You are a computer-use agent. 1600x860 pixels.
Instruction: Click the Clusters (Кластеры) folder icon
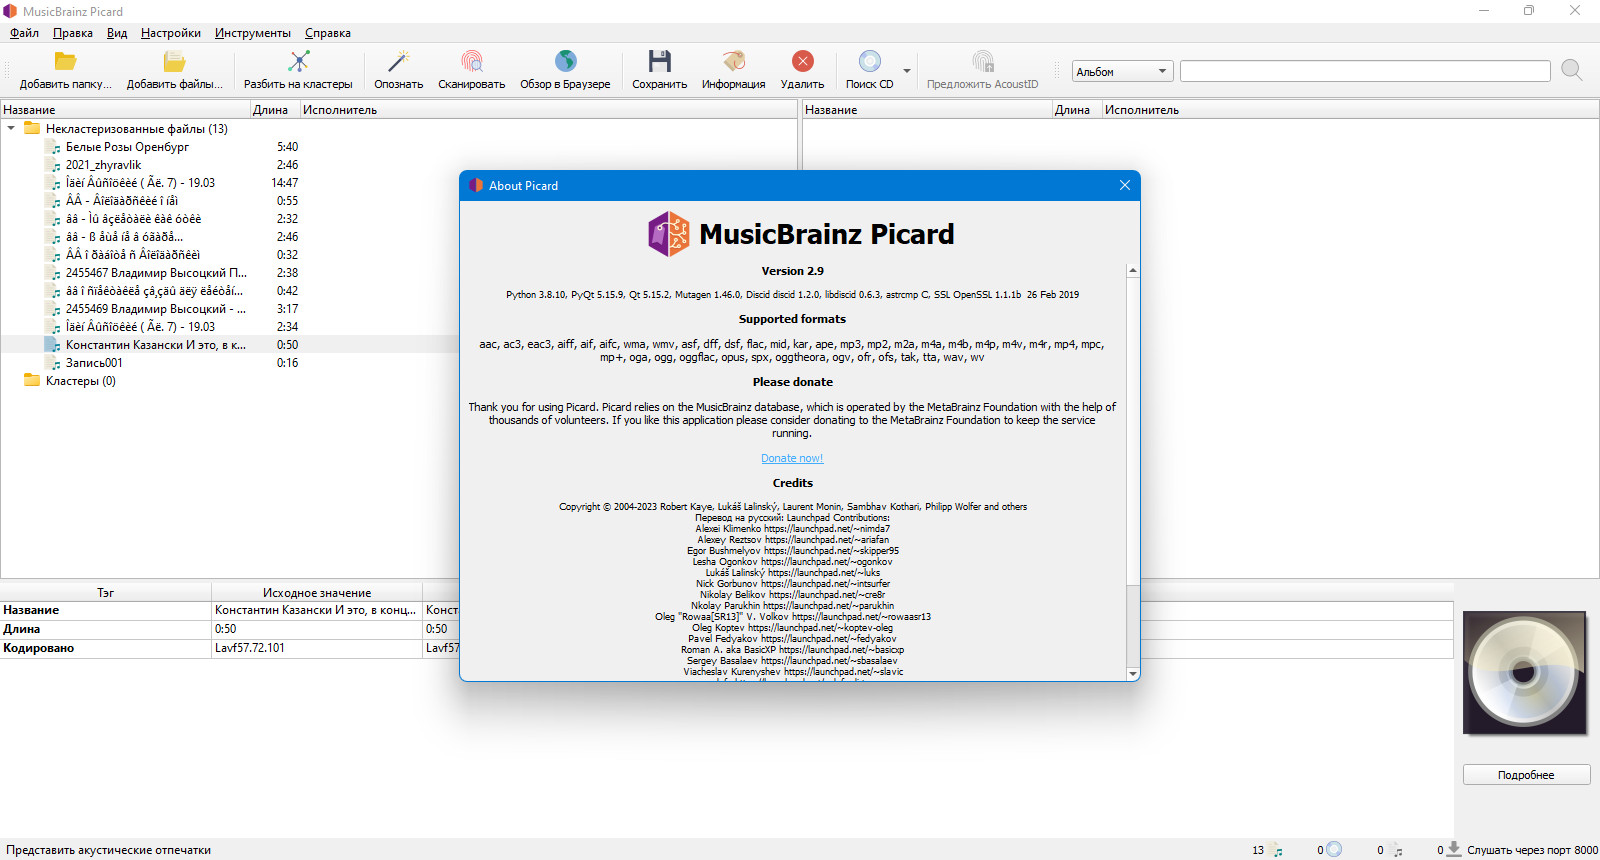click(x=32, y=380)
